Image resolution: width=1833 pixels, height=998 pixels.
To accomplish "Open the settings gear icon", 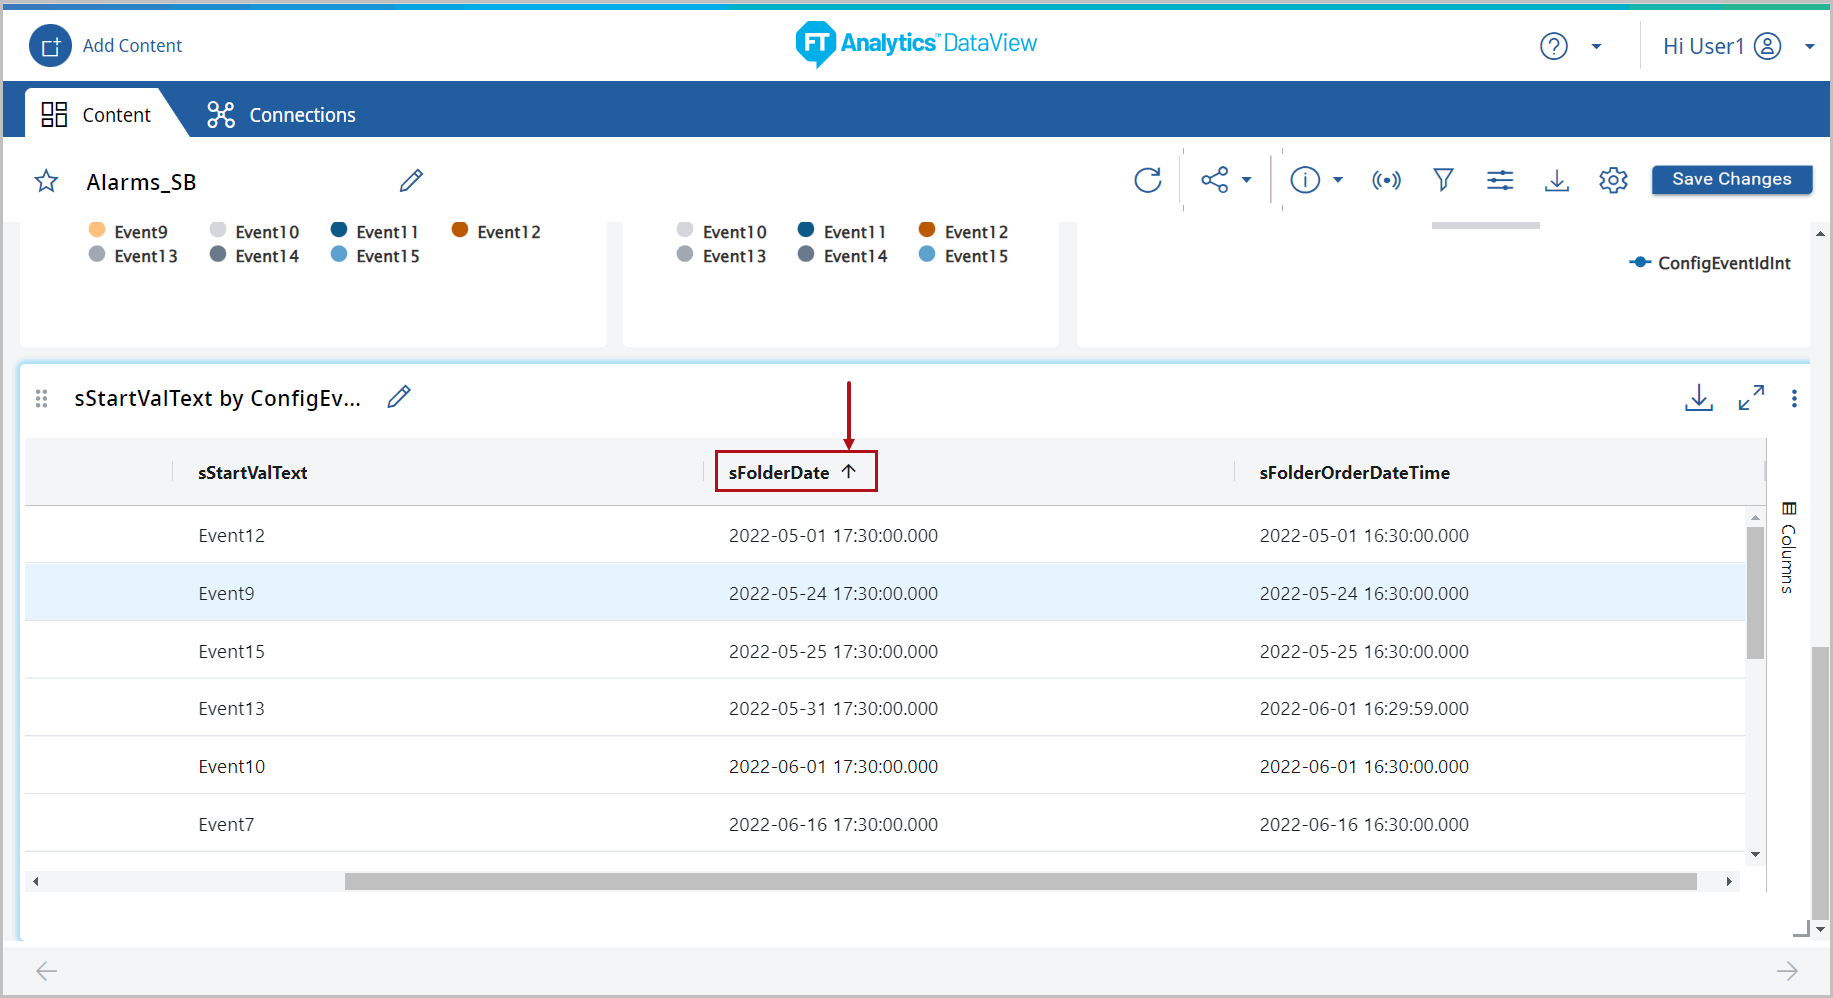I will (x=1613, y=180).
